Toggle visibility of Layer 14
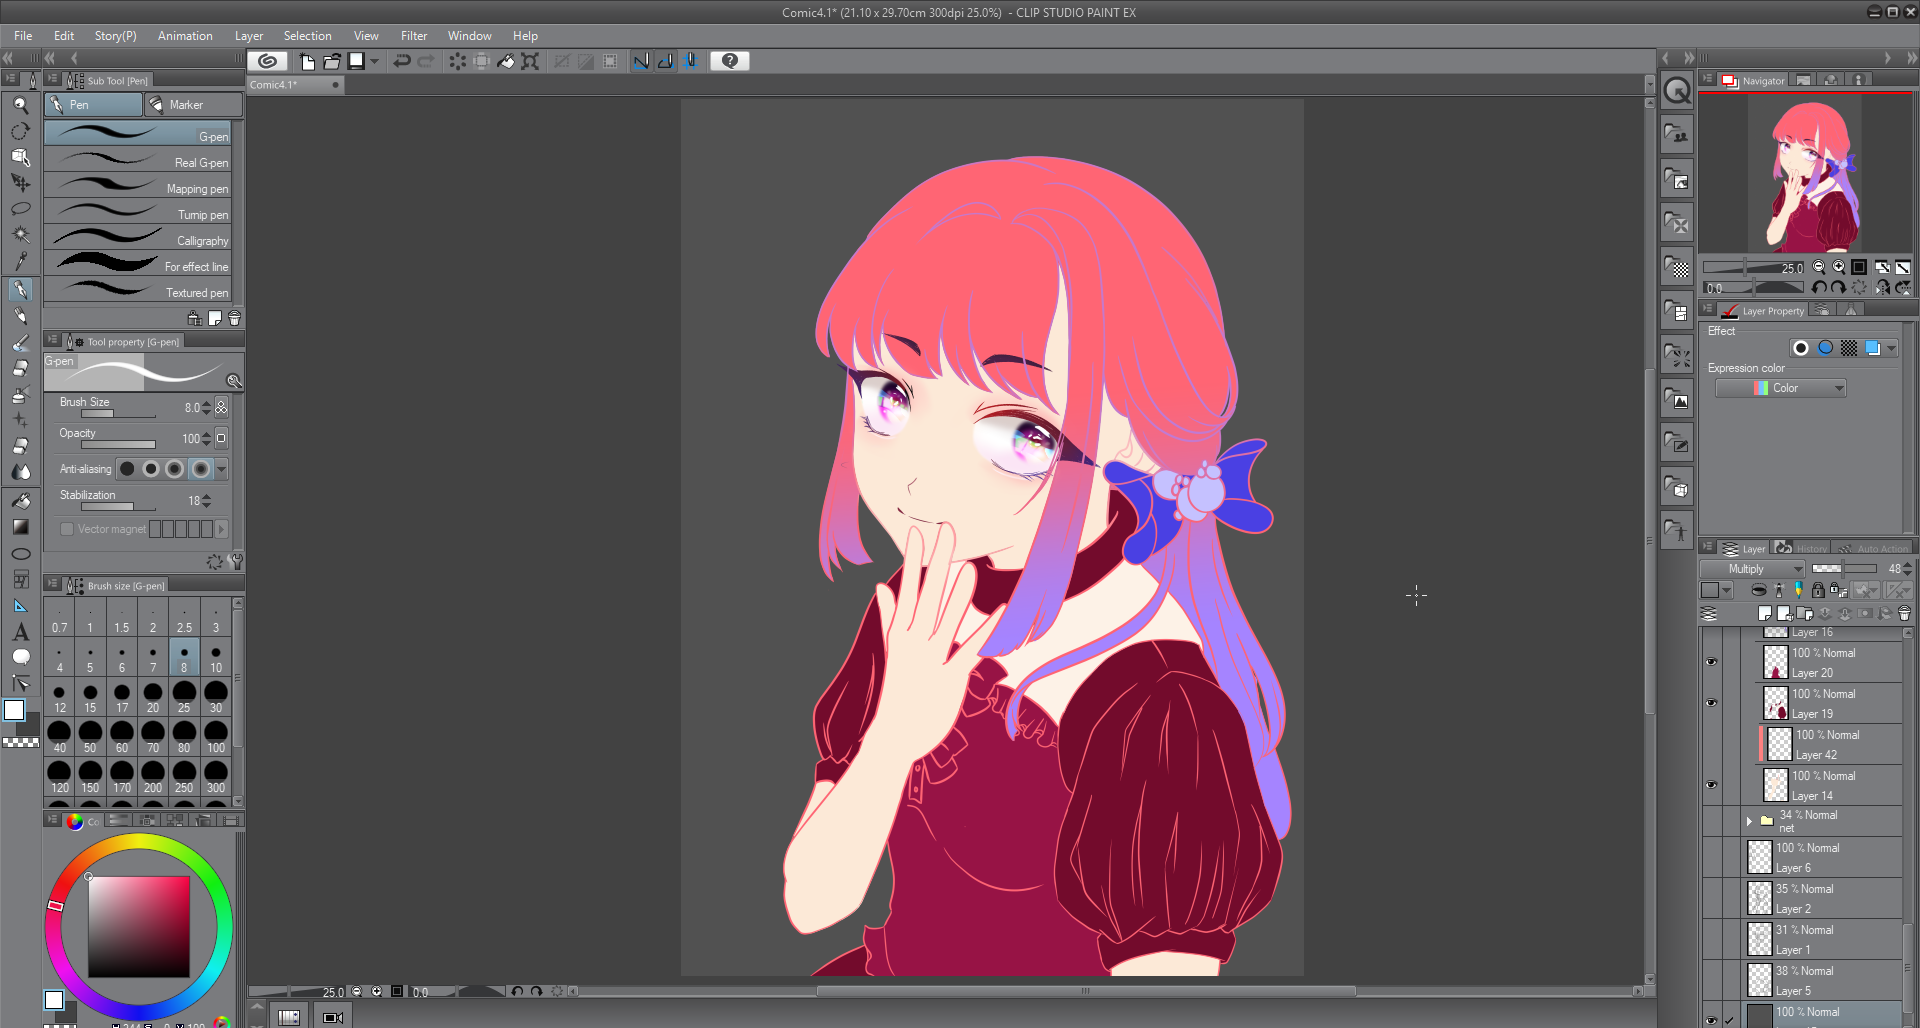 click(1711, 785)
